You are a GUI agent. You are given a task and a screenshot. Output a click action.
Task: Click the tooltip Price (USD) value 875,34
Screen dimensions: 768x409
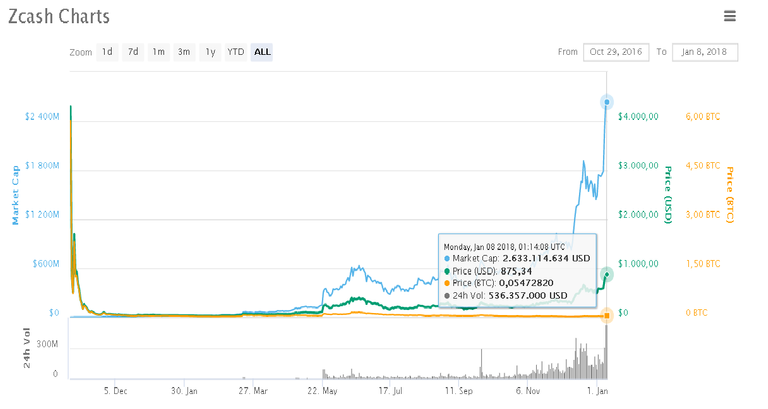tap(516, 271)
